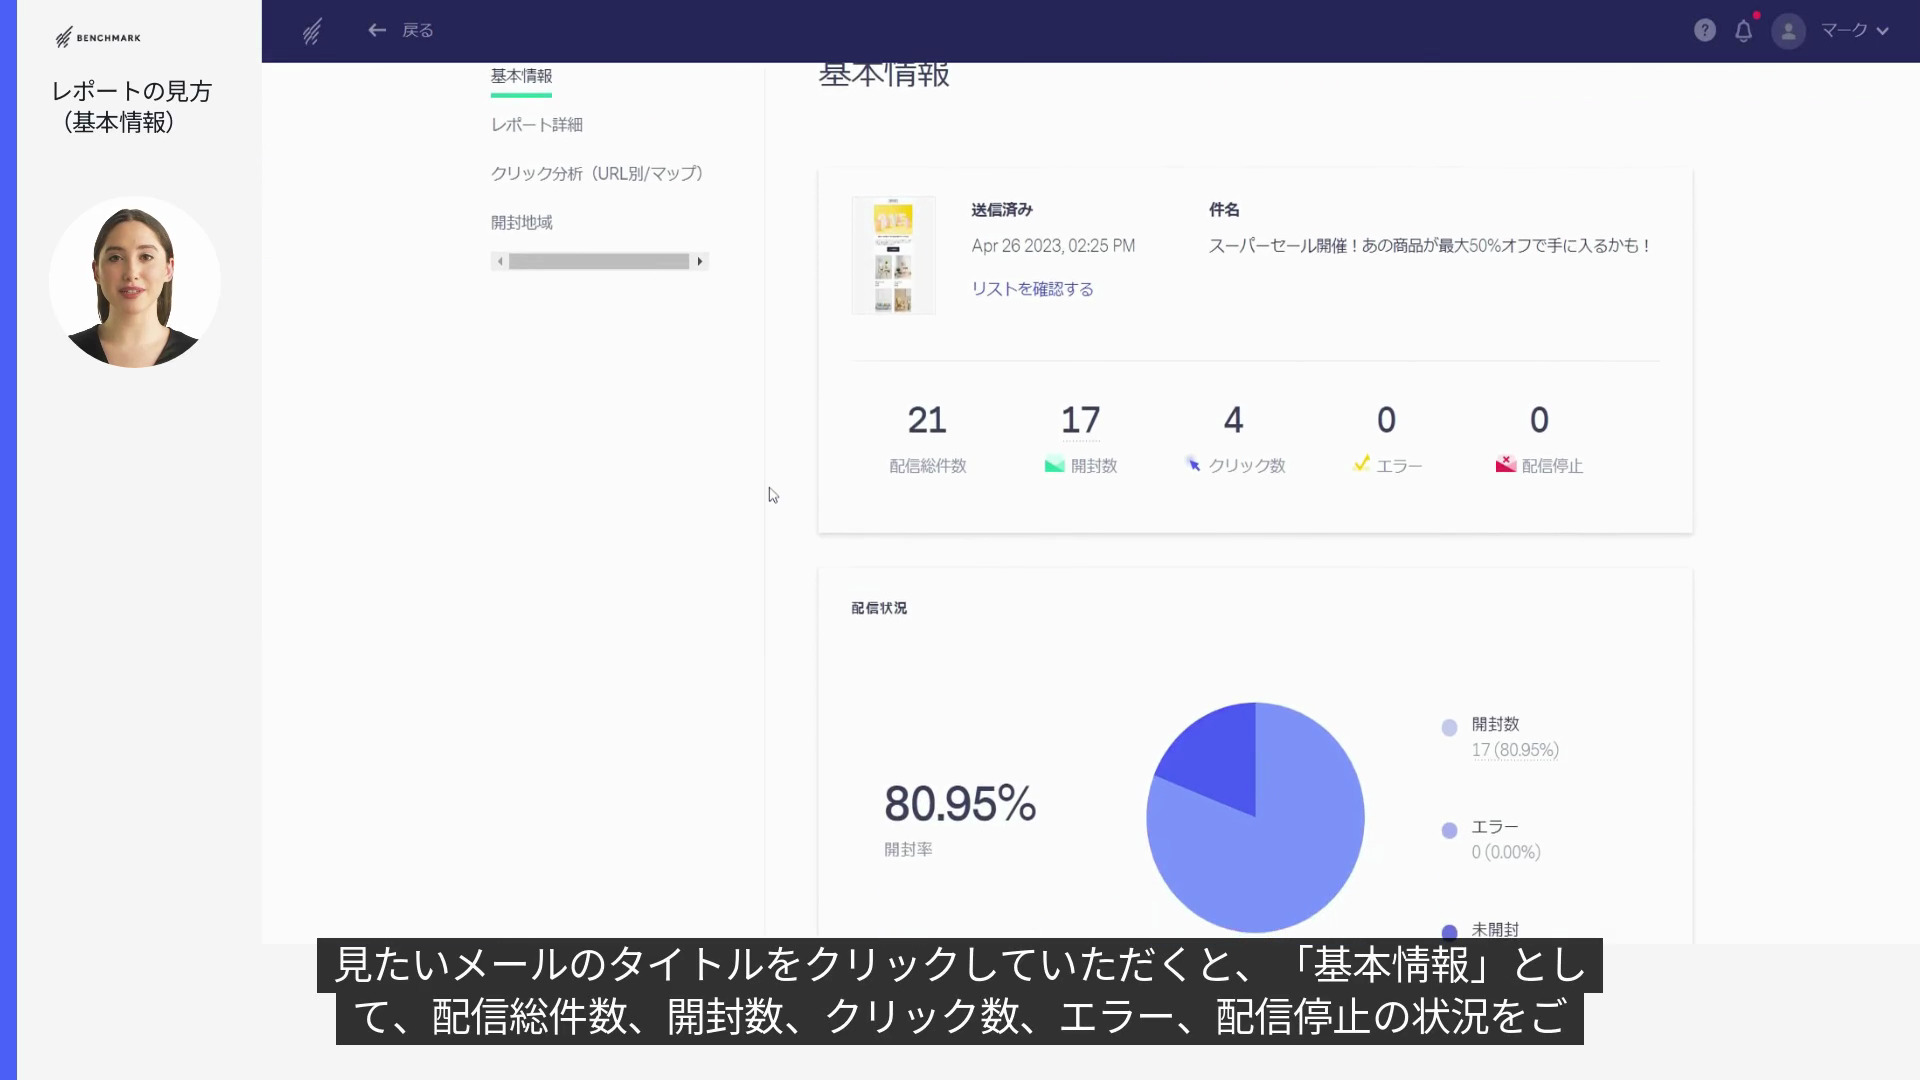Open the help question mark icon
Screen dimensions: 1920x1080
pyautogui.click(x=1703, y=30)
